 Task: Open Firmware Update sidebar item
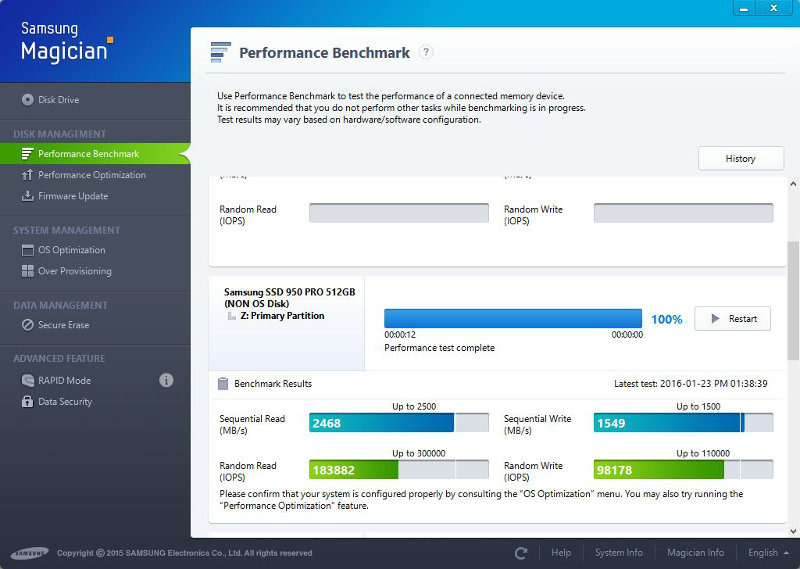(x=73, y=196)
